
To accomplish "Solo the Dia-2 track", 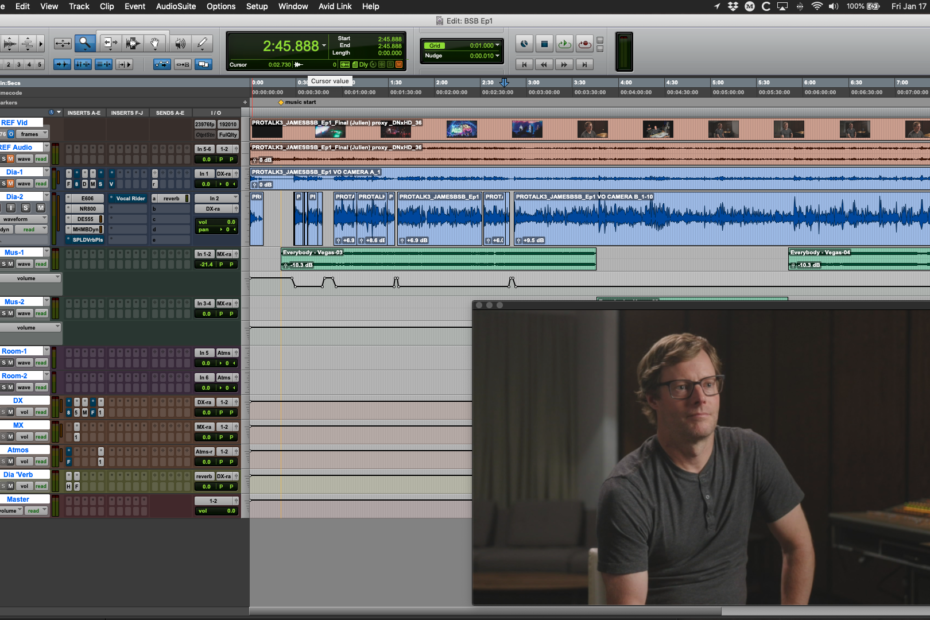I will (x=26, y=208).
